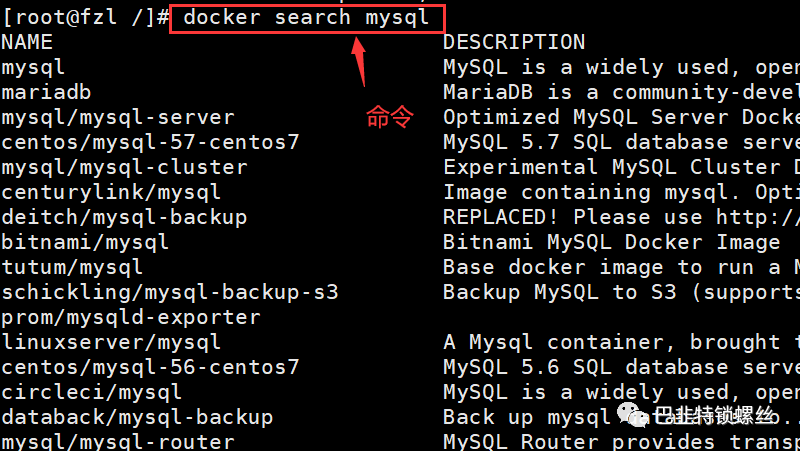800x451 pixels.
Task: Click the description starting with REPLACED!
Action: [x=620, y=217]
